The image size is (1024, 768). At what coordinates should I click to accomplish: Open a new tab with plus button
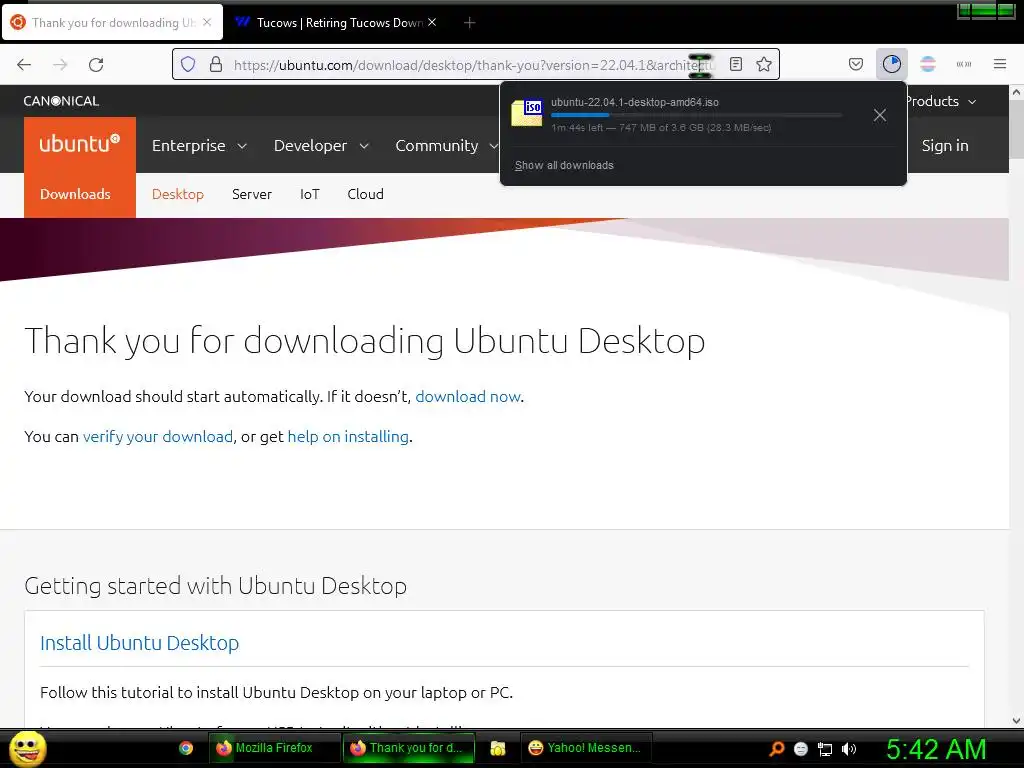pos(470,23)
